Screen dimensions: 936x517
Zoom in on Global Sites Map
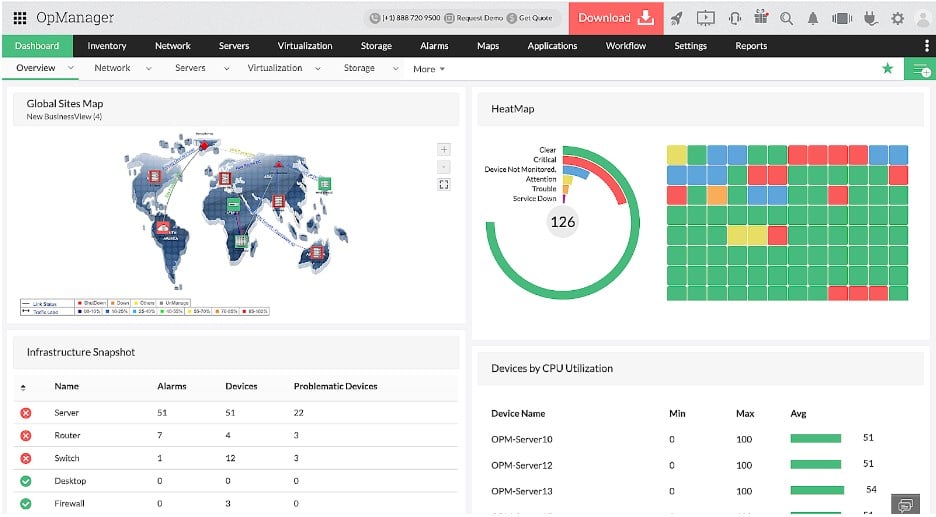point(444,149)
